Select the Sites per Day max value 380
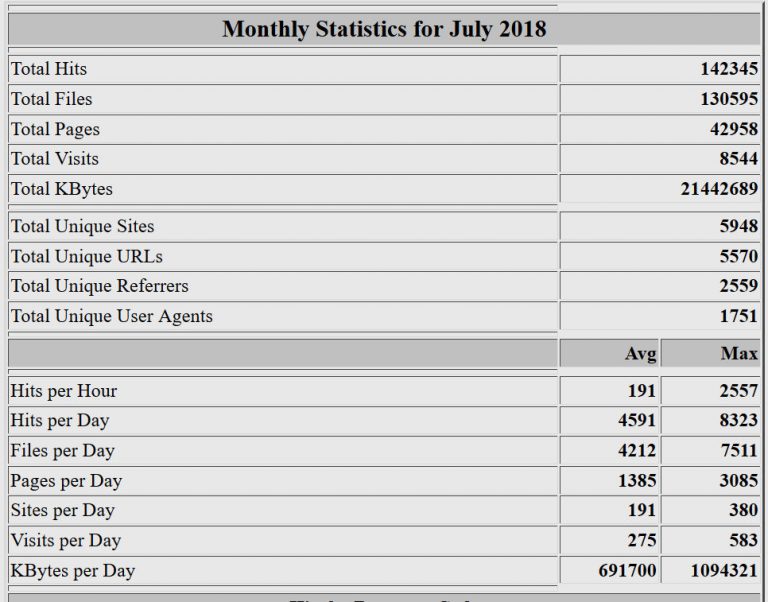The width and height of the screenshot is (768, 602). click(742, 511)
